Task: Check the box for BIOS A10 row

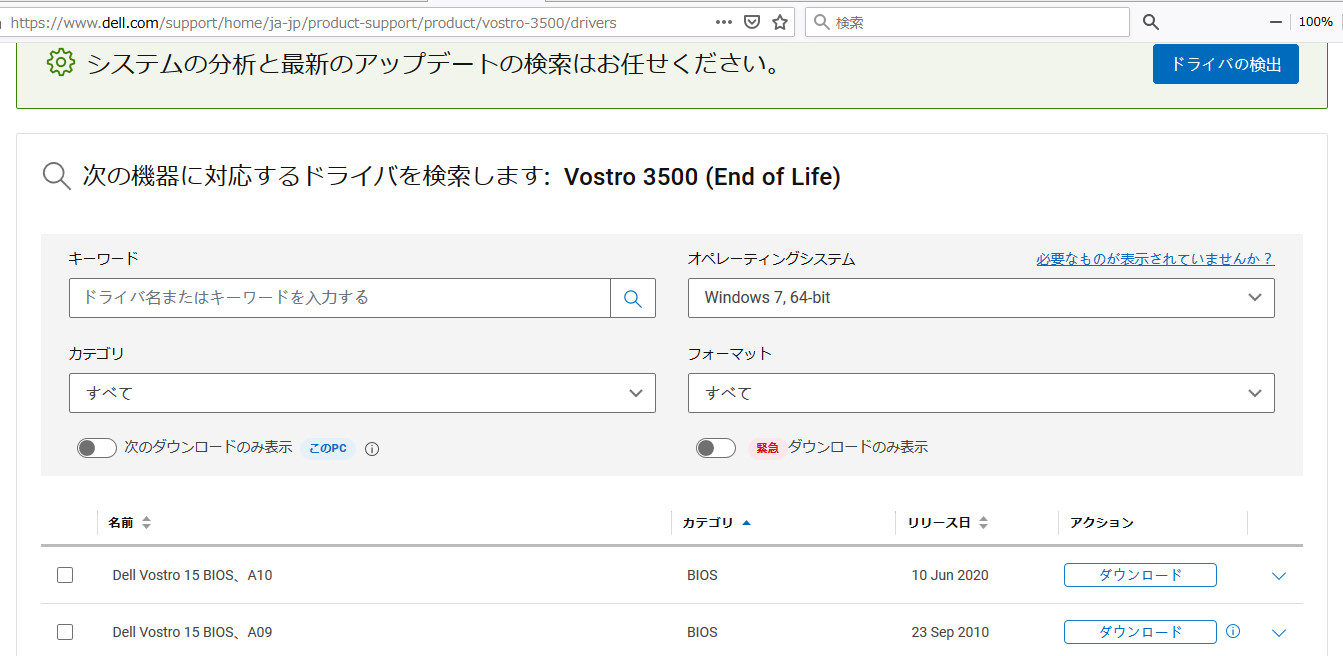Action: point(65,575)
